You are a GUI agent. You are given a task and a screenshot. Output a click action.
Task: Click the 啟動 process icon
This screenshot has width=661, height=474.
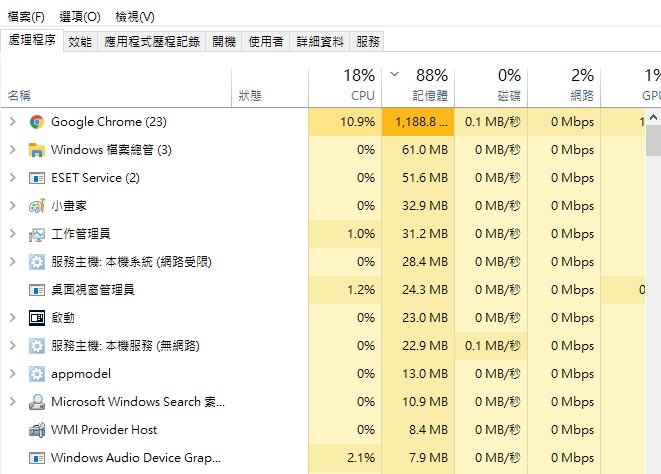click(37, 318)
